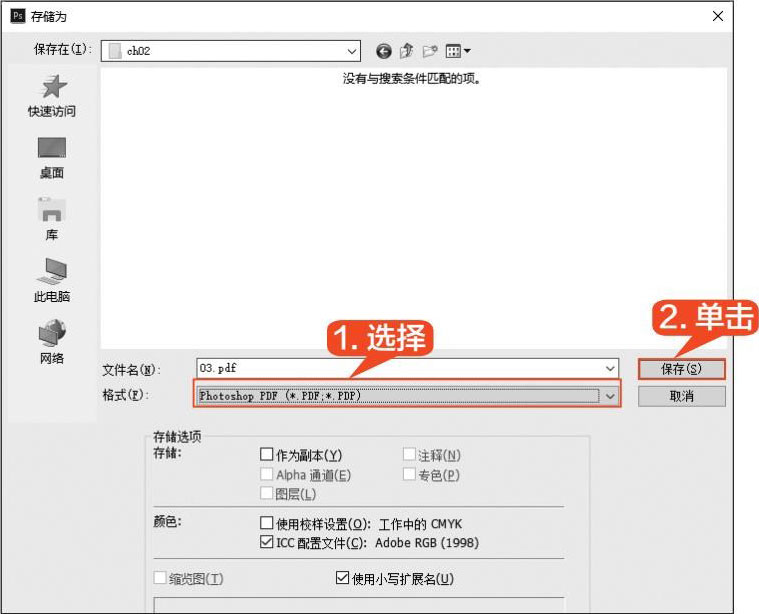Uncheck the ICC profile checkbox
Viewport: 759px width, 614px height.
point(267,544)
